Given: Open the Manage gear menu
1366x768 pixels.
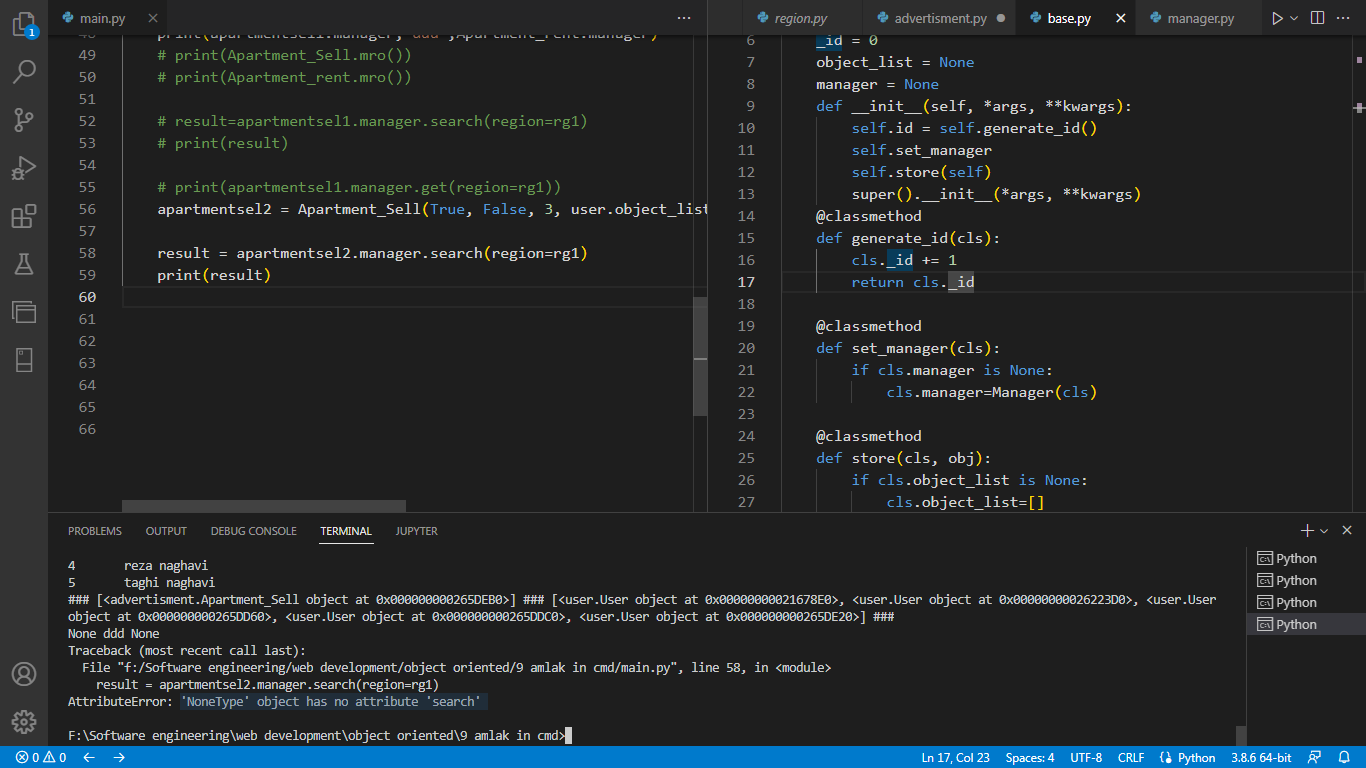Looking at the screenshot, I should click(x=24, y=722).
